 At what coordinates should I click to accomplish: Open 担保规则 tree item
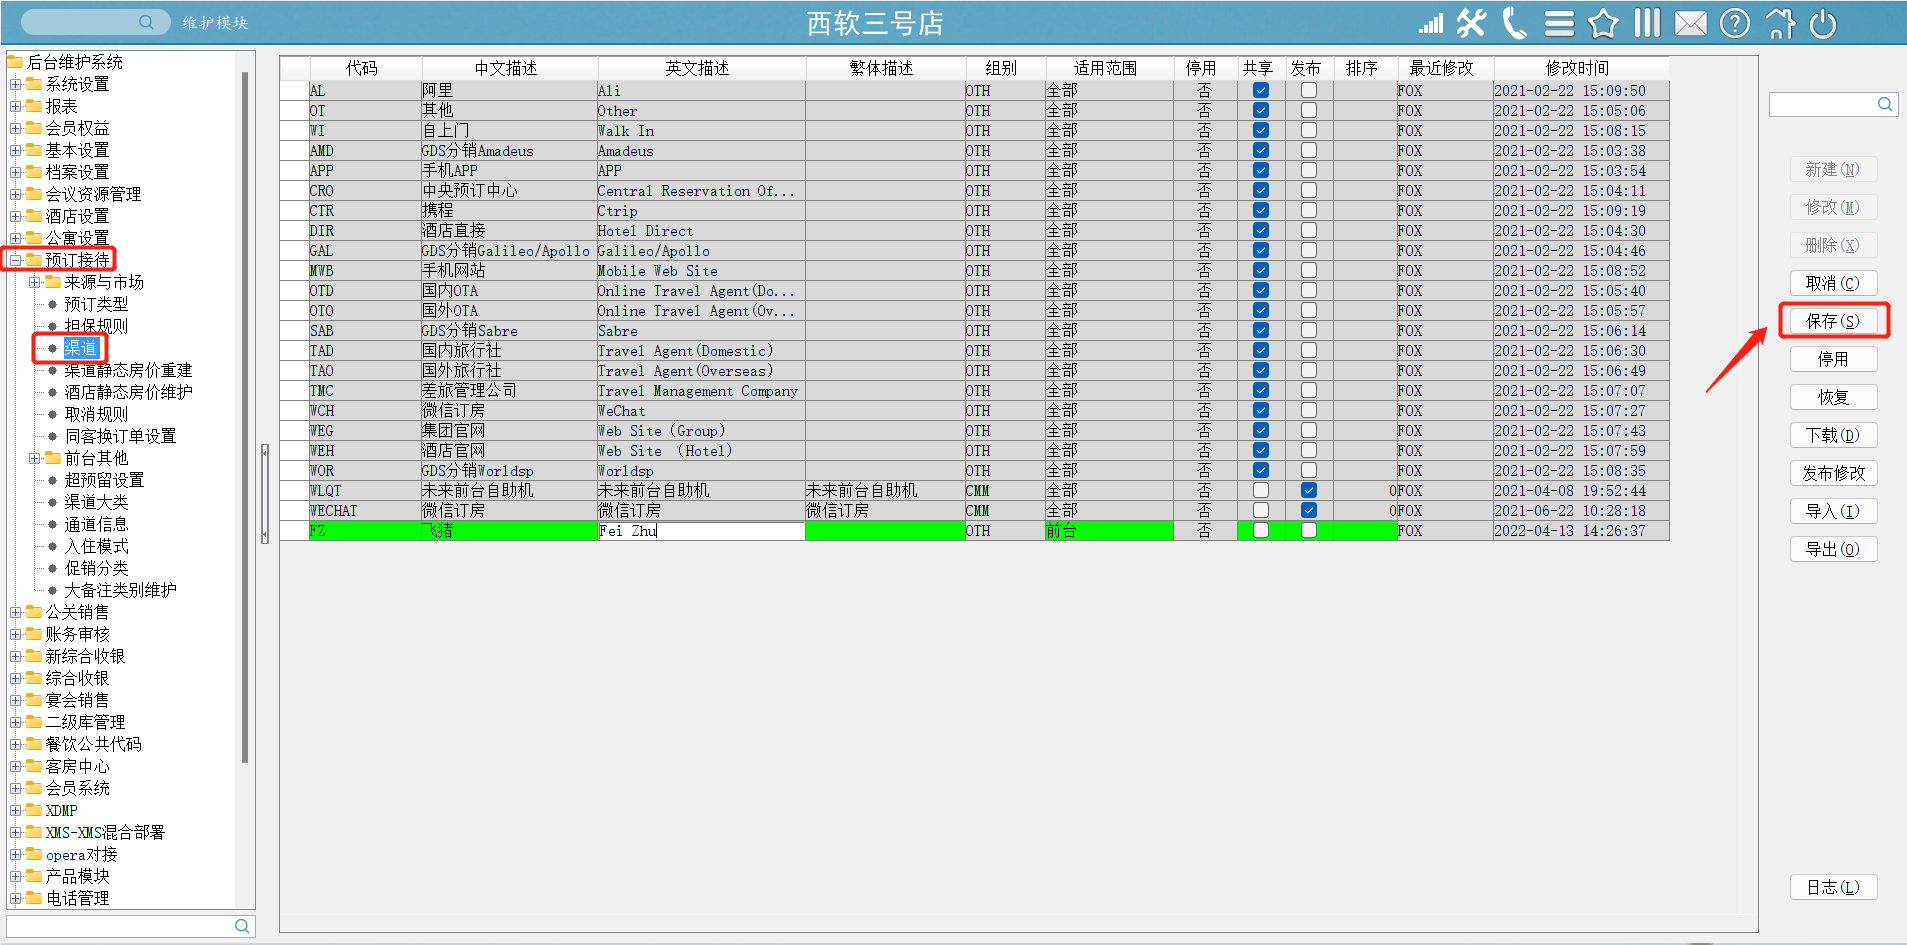pos(96,326)
